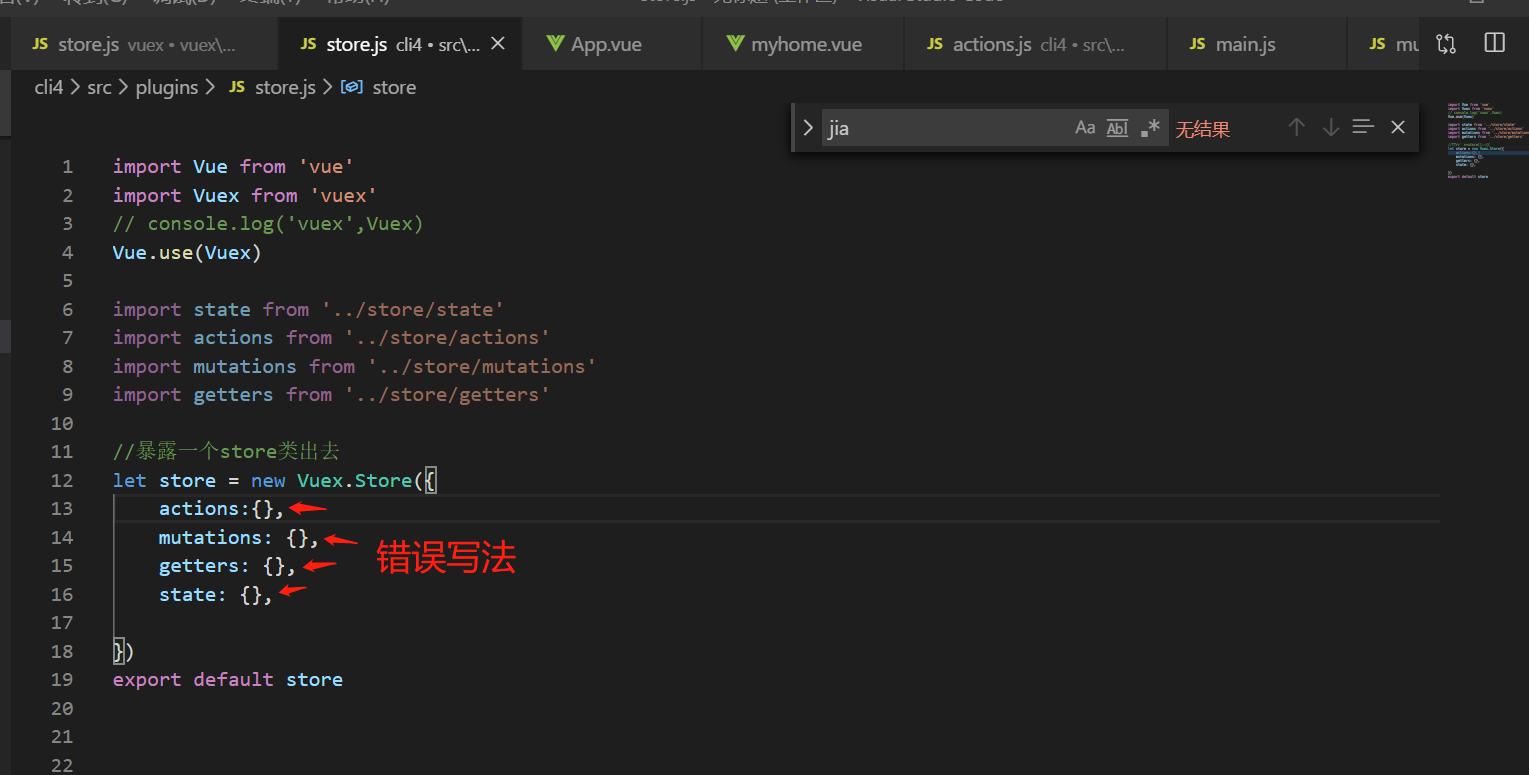
Task: Enable regular expression search
Action: coord(1151,128)
